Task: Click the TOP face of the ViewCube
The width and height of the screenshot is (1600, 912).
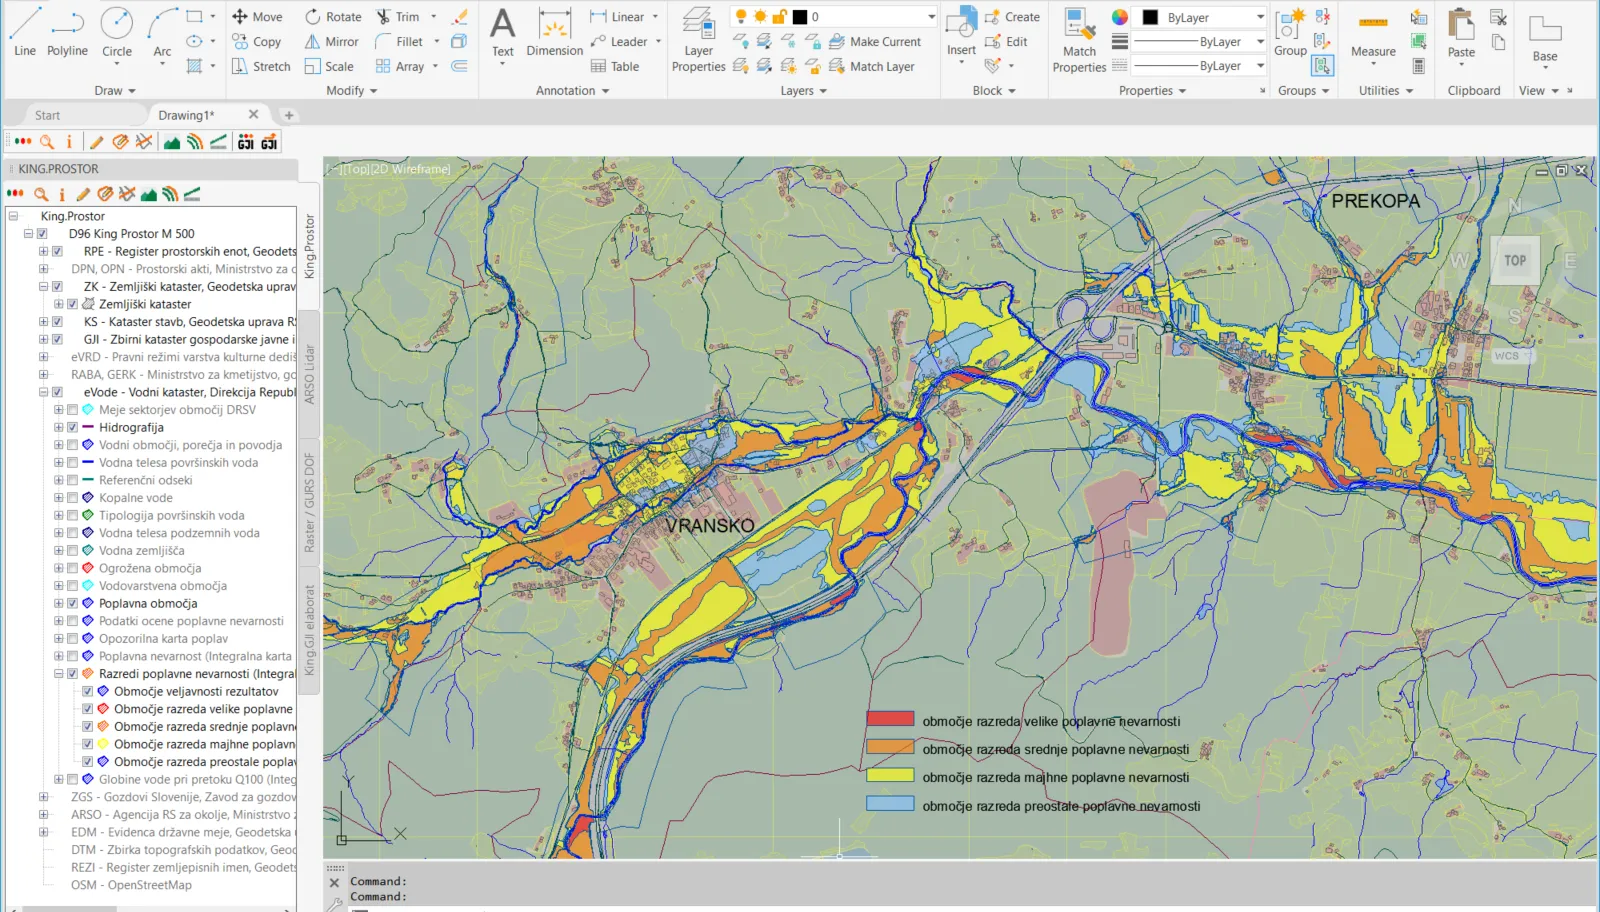Action: click(1515, 261)
